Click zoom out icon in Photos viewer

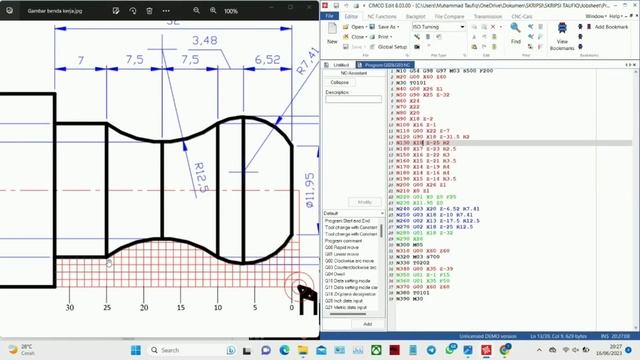[196, 11]
